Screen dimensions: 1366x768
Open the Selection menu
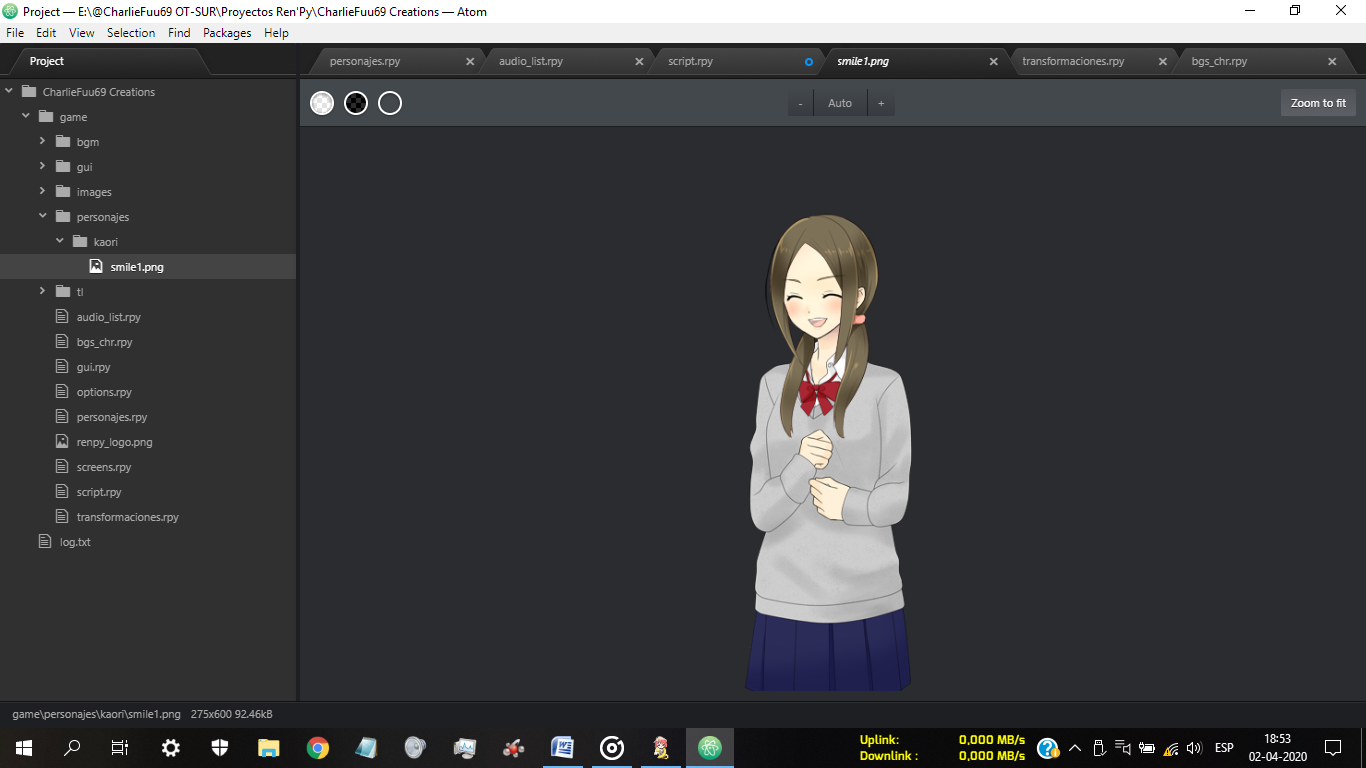tap(131, 33)
